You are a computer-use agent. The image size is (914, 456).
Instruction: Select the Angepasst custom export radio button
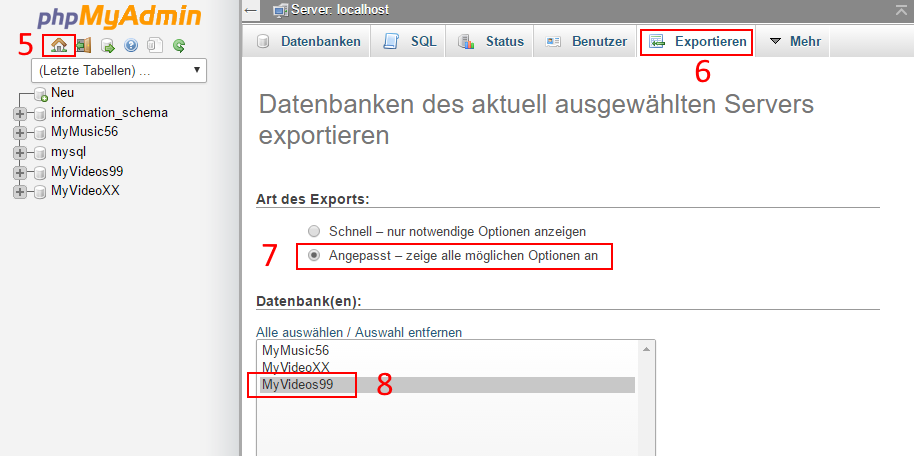click(x=314, y=255)
